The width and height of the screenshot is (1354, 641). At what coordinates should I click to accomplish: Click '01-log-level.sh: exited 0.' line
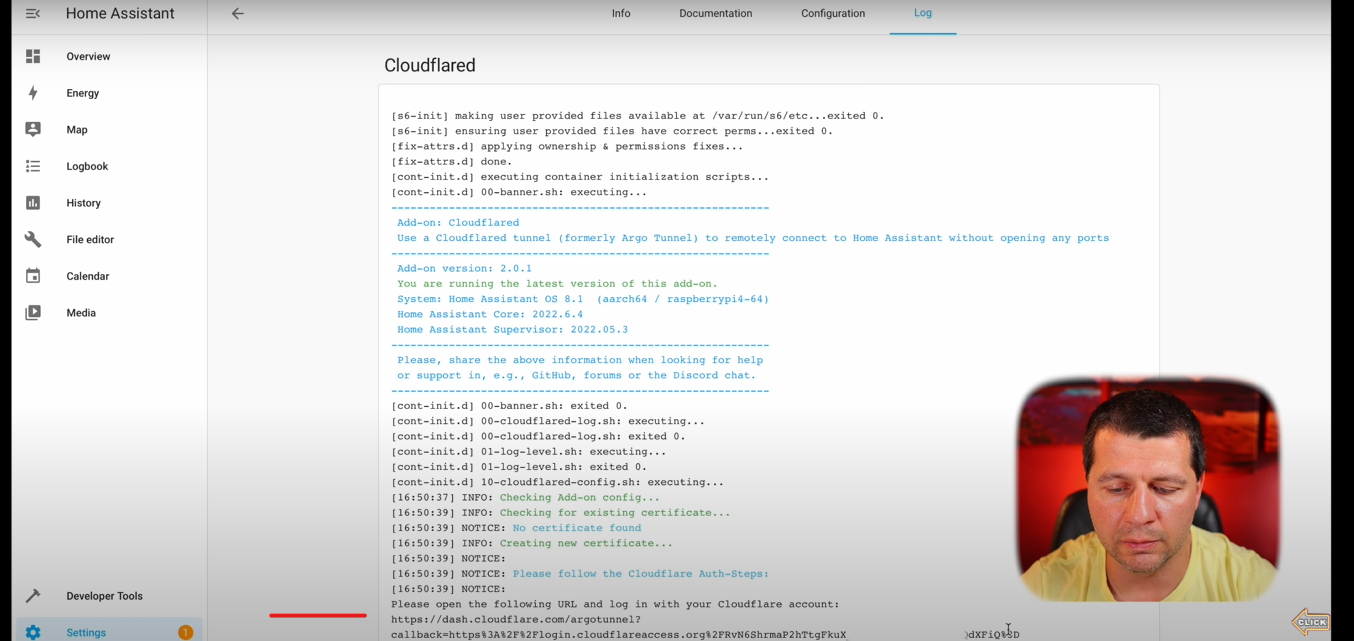click(x=519, y=467)
